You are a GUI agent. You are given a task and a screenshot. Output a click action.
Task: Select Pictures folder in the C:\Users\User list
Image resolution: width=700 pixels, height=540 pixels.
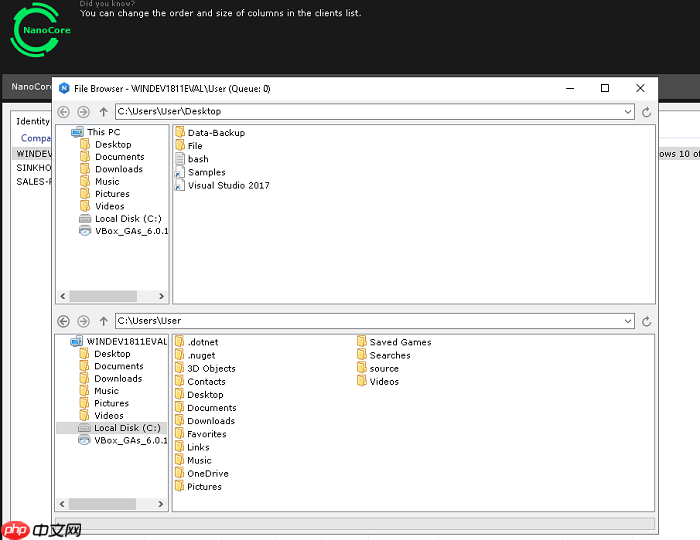tap(198, 486)
